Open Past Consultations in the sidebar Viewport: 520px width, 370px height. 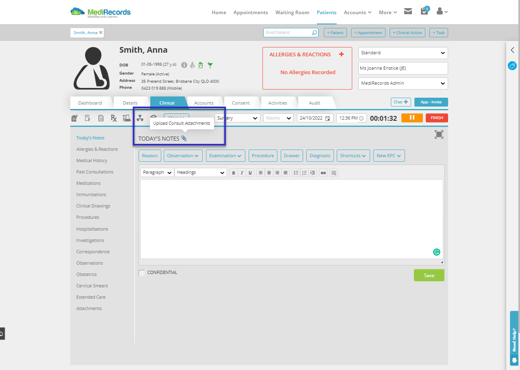tap(95, 172)
